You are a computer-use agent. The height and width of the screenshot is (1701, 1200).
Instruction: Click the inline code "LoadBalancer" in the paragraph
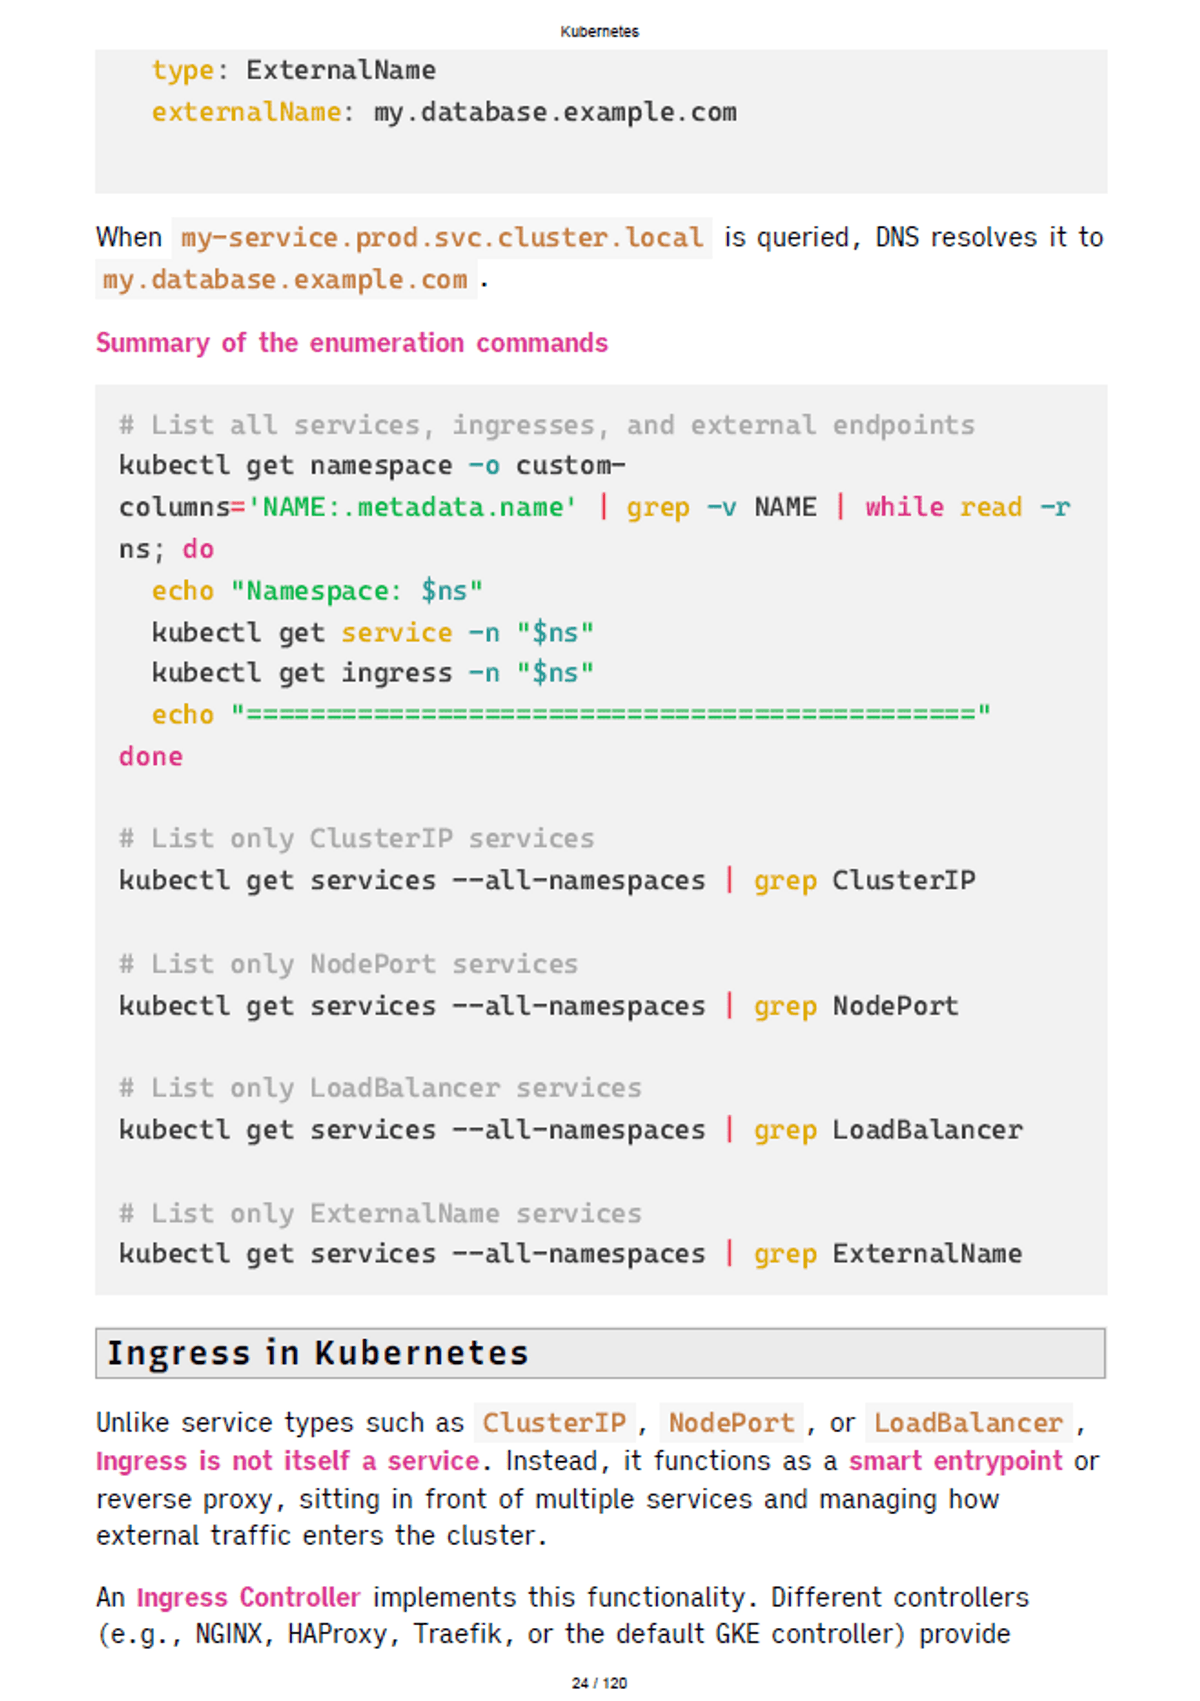pyautogui.click(x=968, y=1422)
